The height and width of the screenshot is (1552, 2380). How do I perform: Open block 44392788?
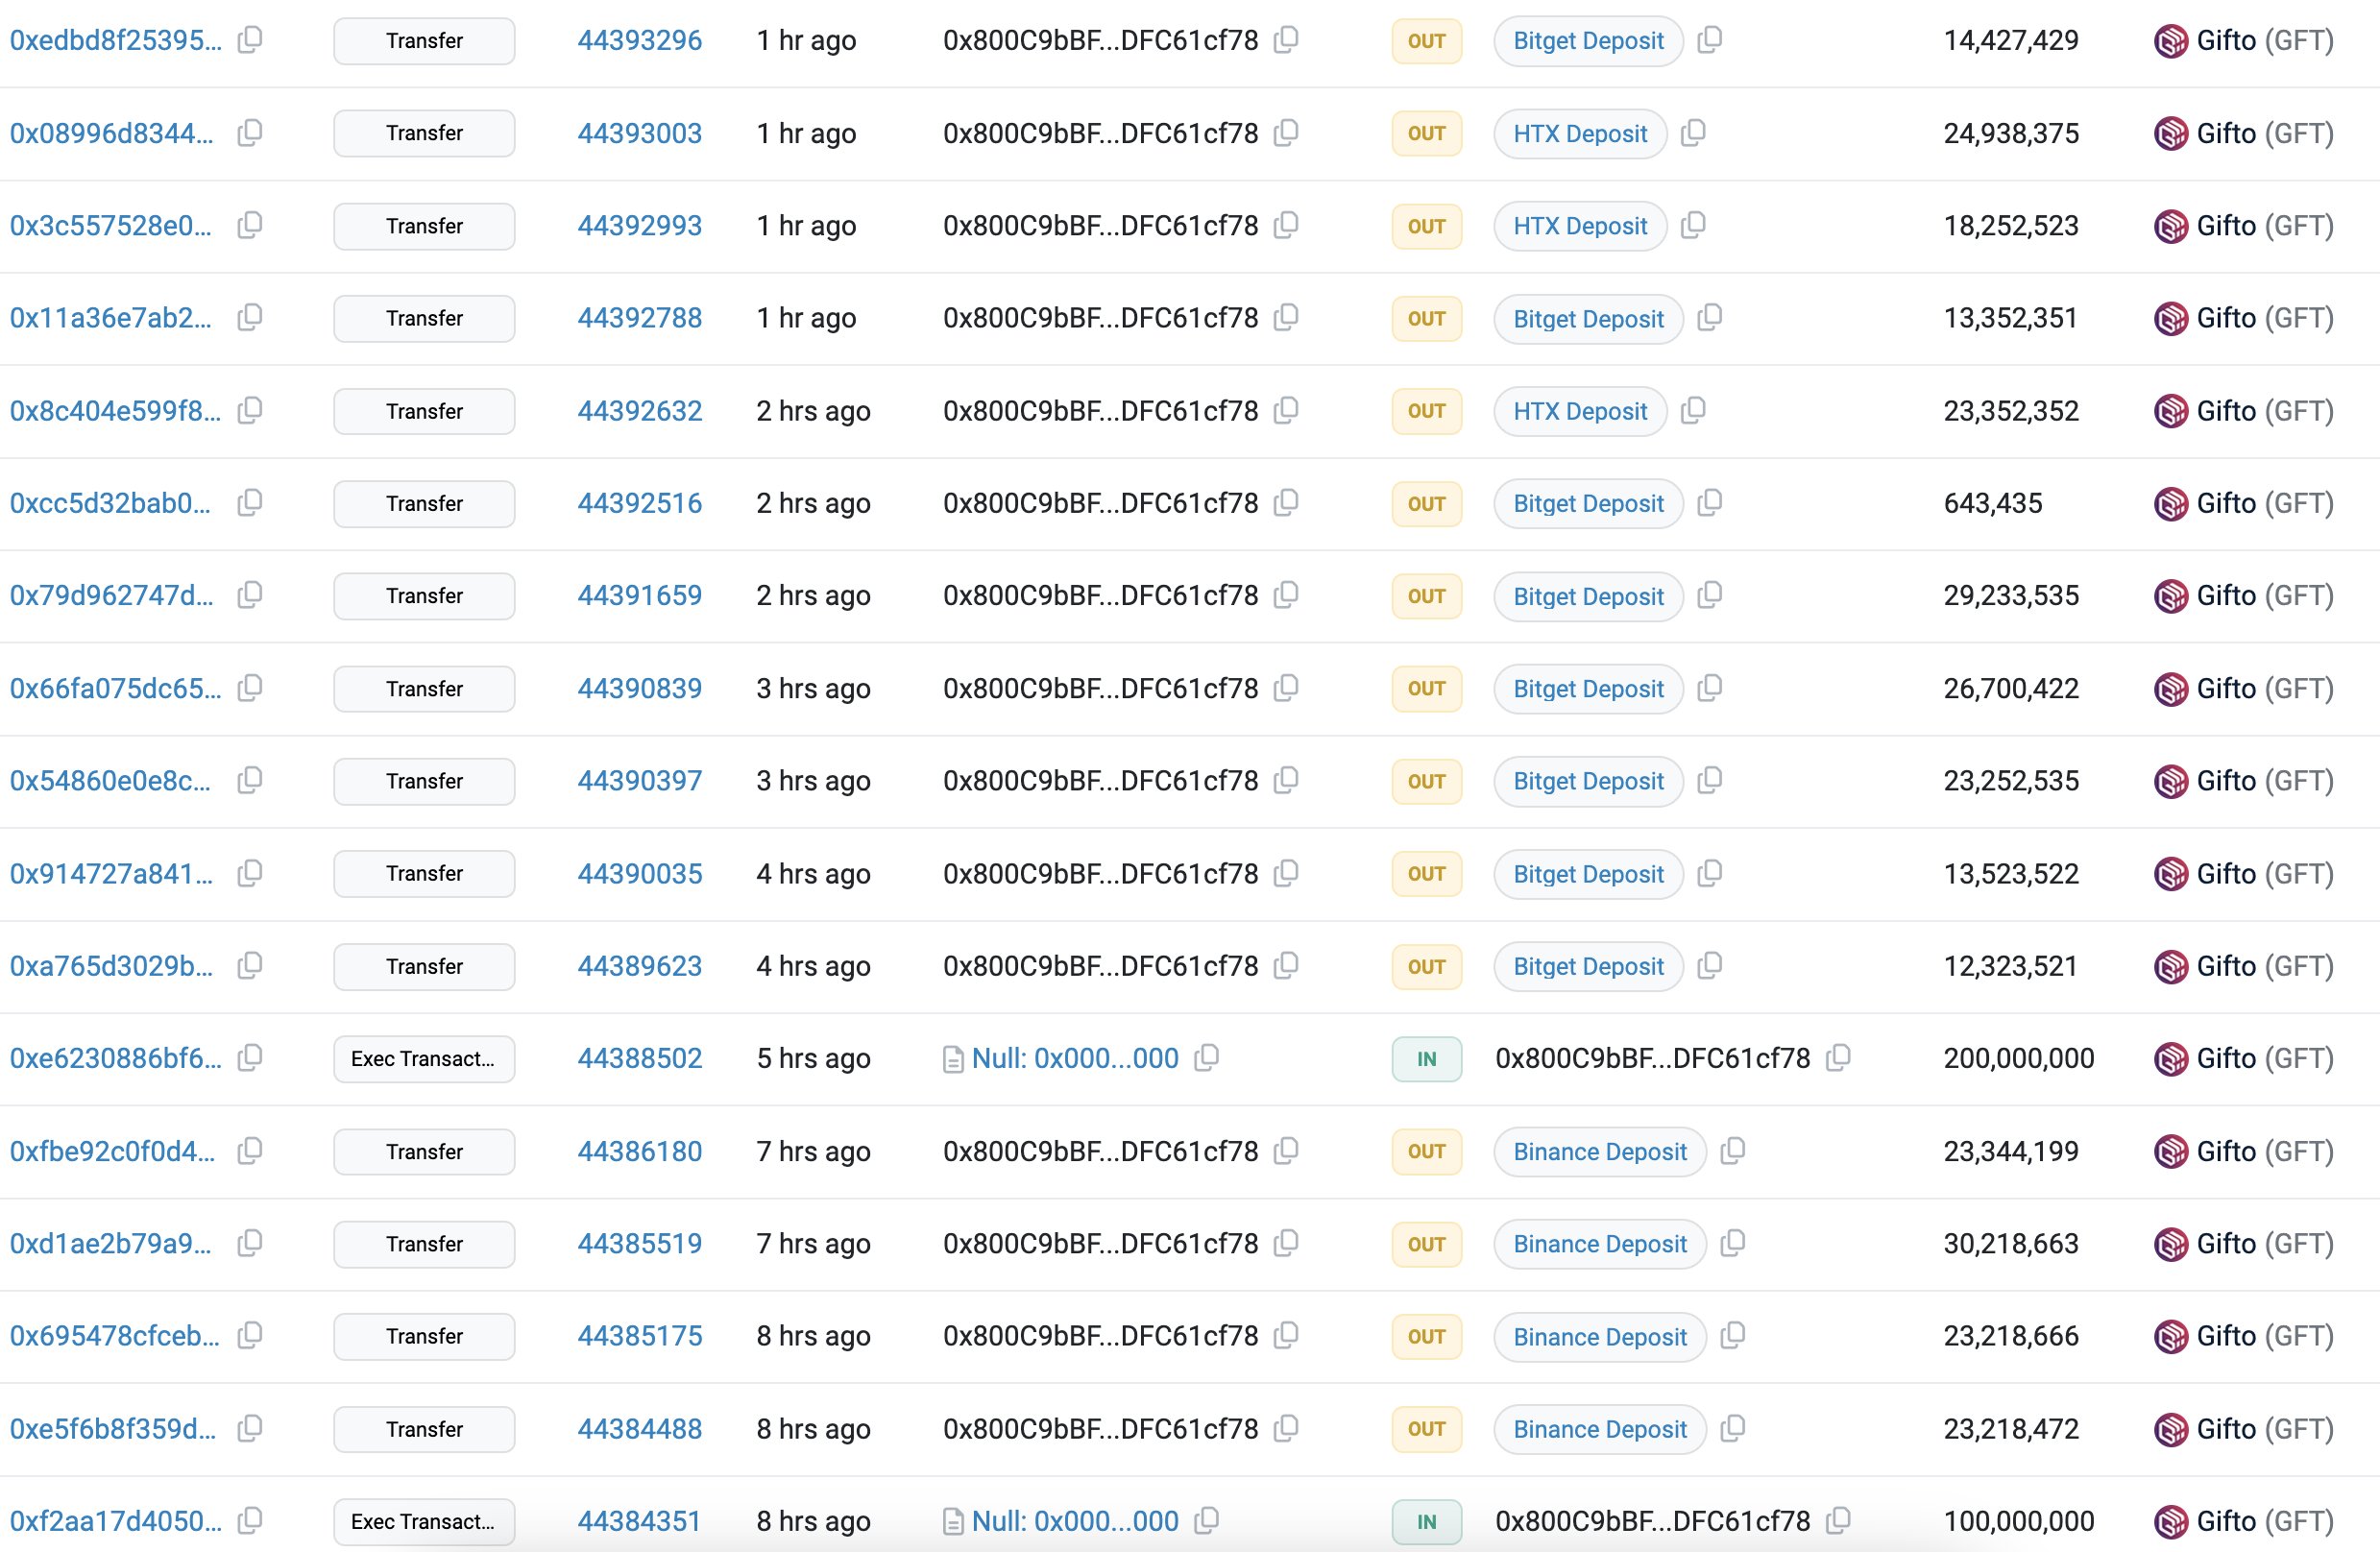click(x=639, y=318)
